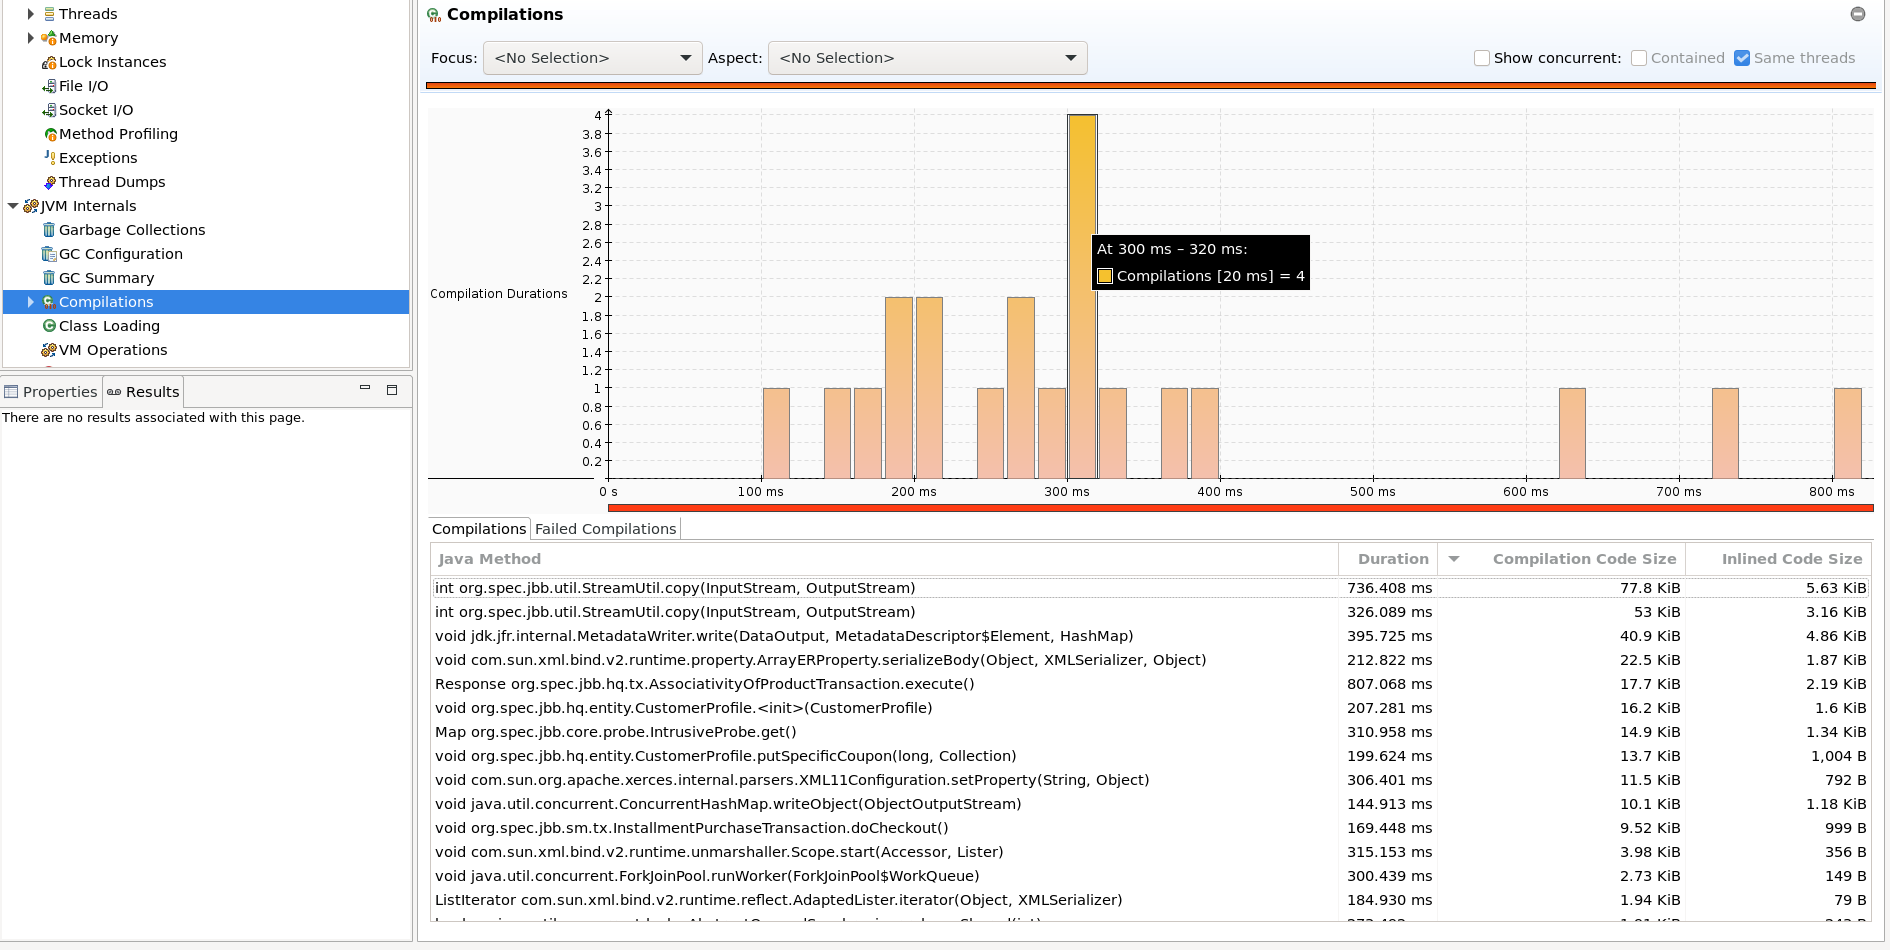
Task: Open the Focus dropdown
Action: pos(593,58)
